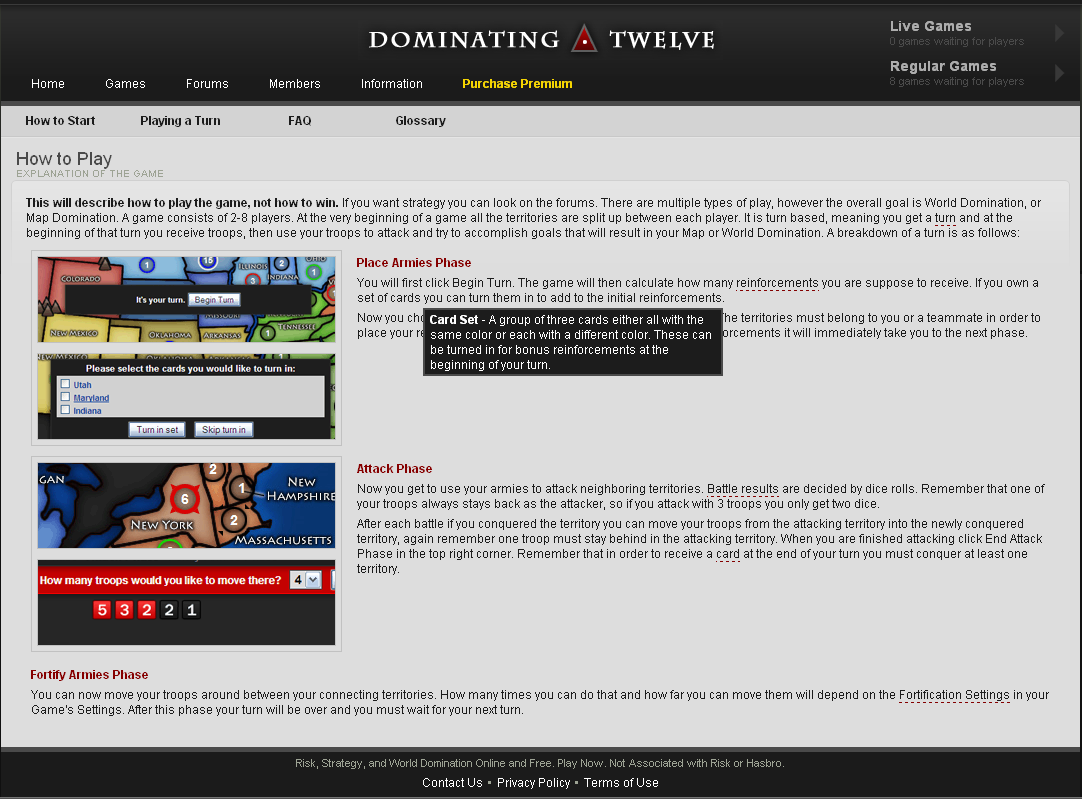Click the How to Play page title
1082x799 pixels.
click(x=63, y=159)
